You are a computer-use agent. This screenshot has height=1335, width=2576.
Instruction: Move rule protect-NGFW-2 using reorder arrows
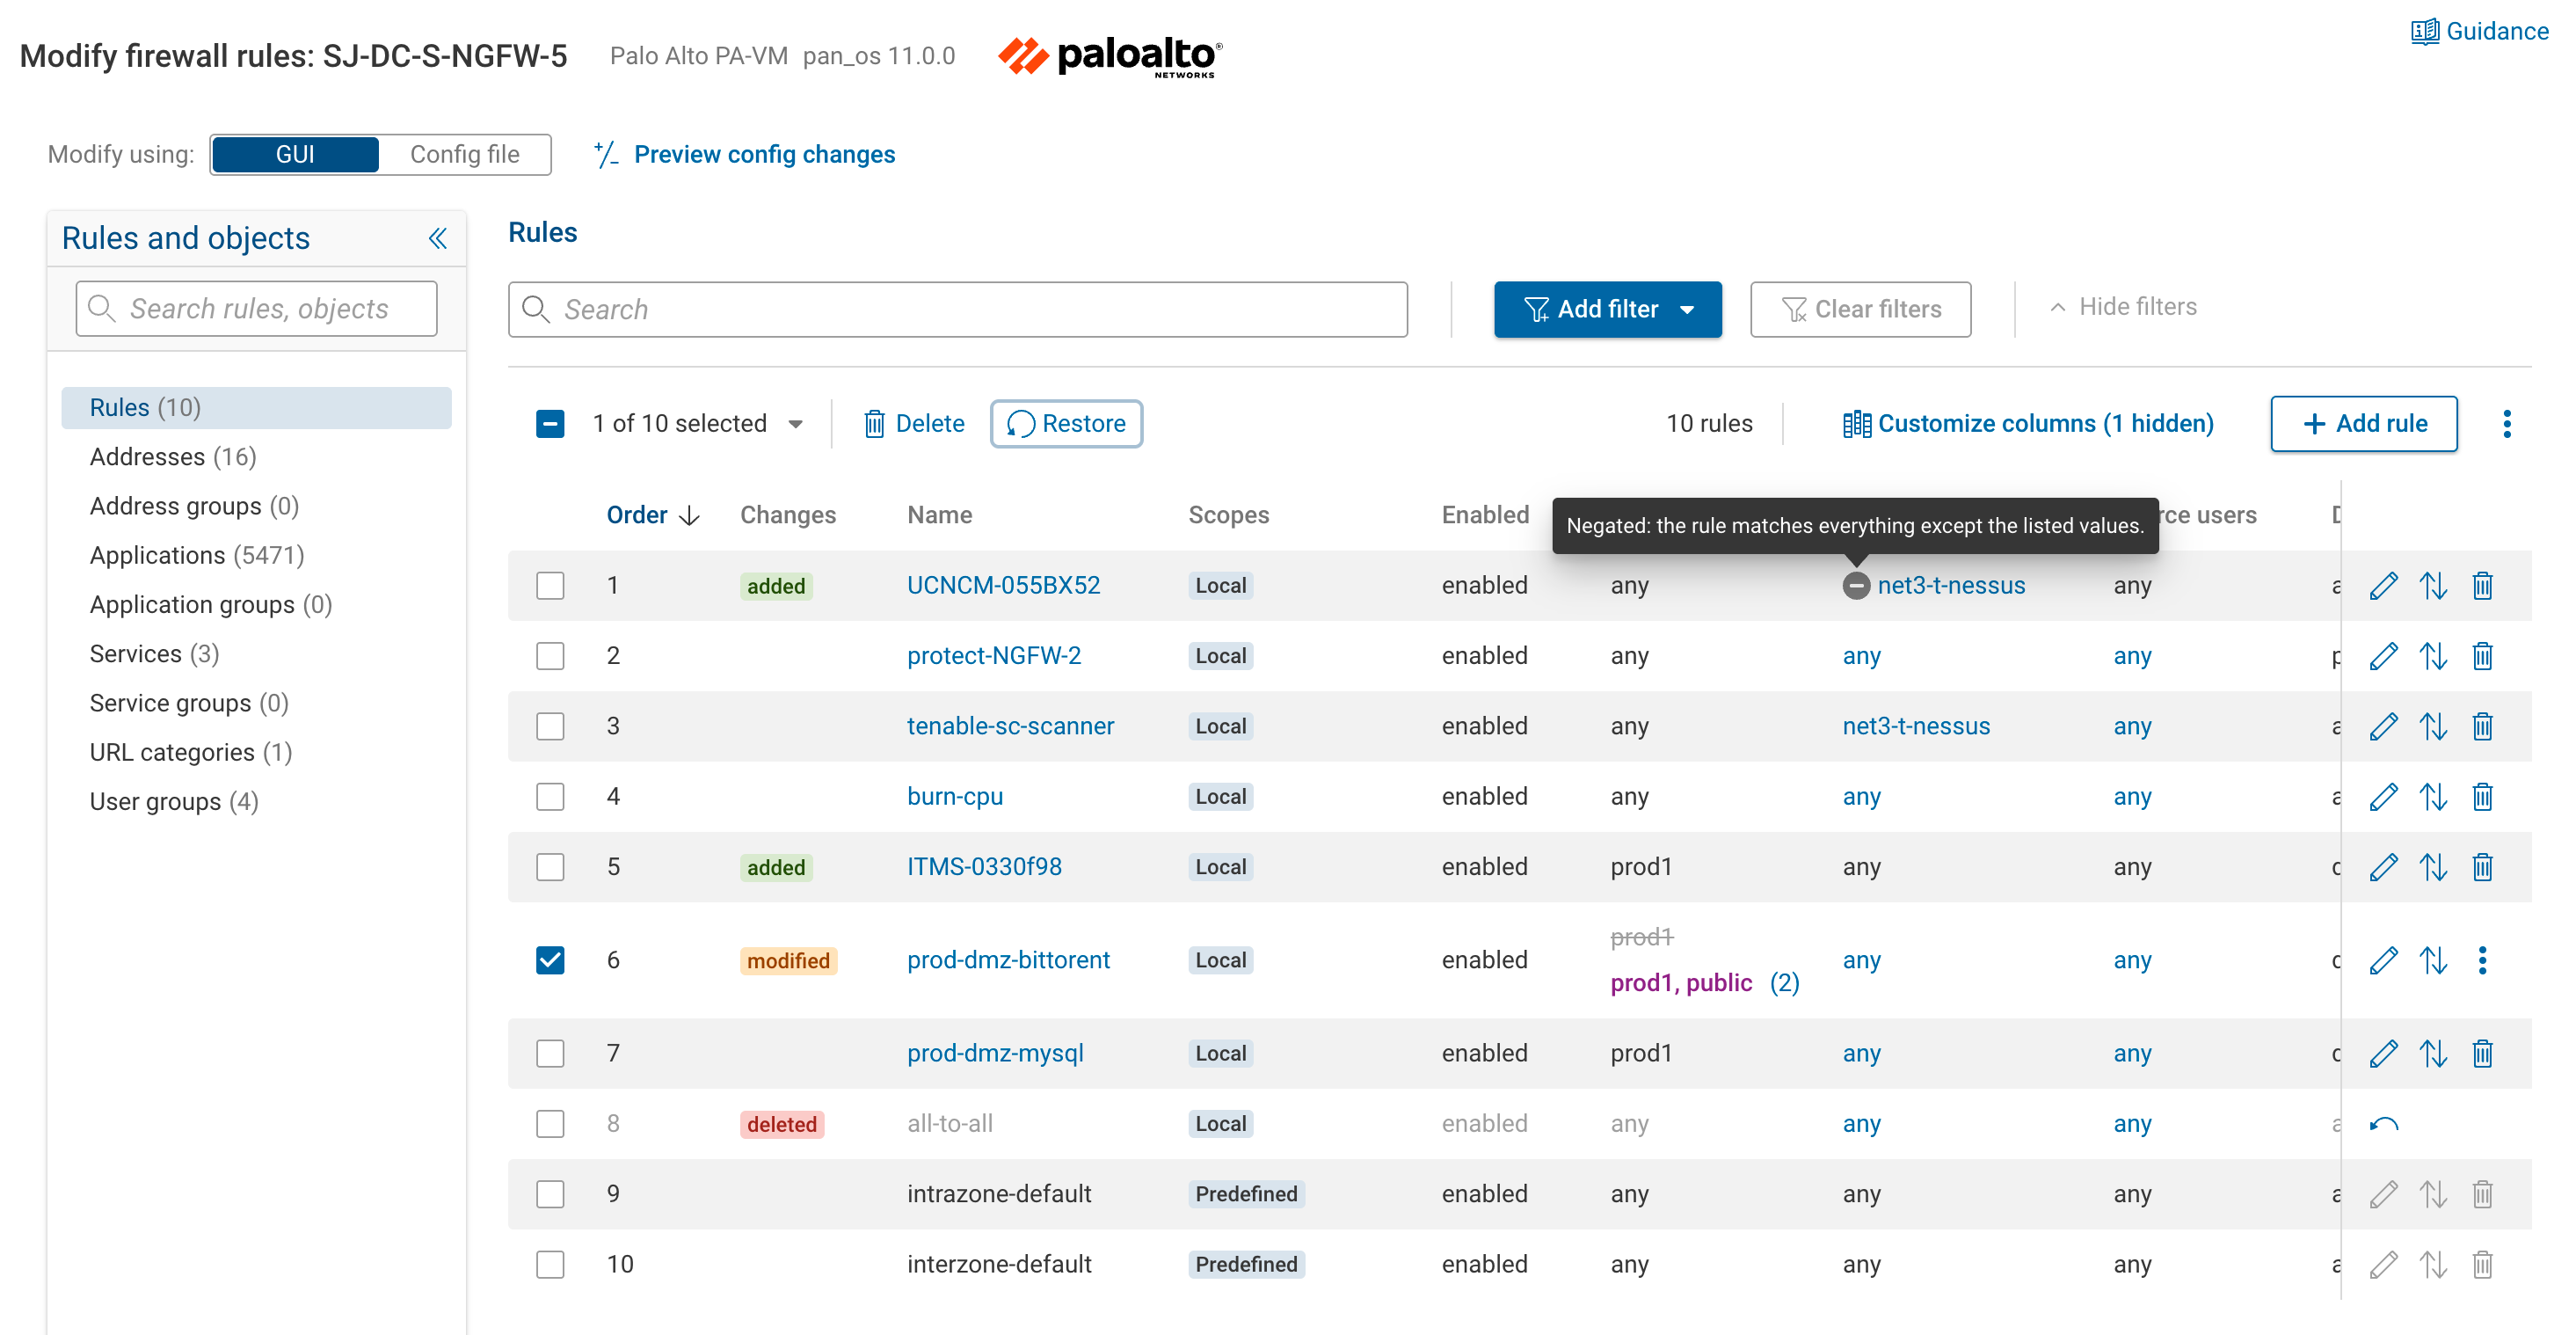click(2433, 656)
